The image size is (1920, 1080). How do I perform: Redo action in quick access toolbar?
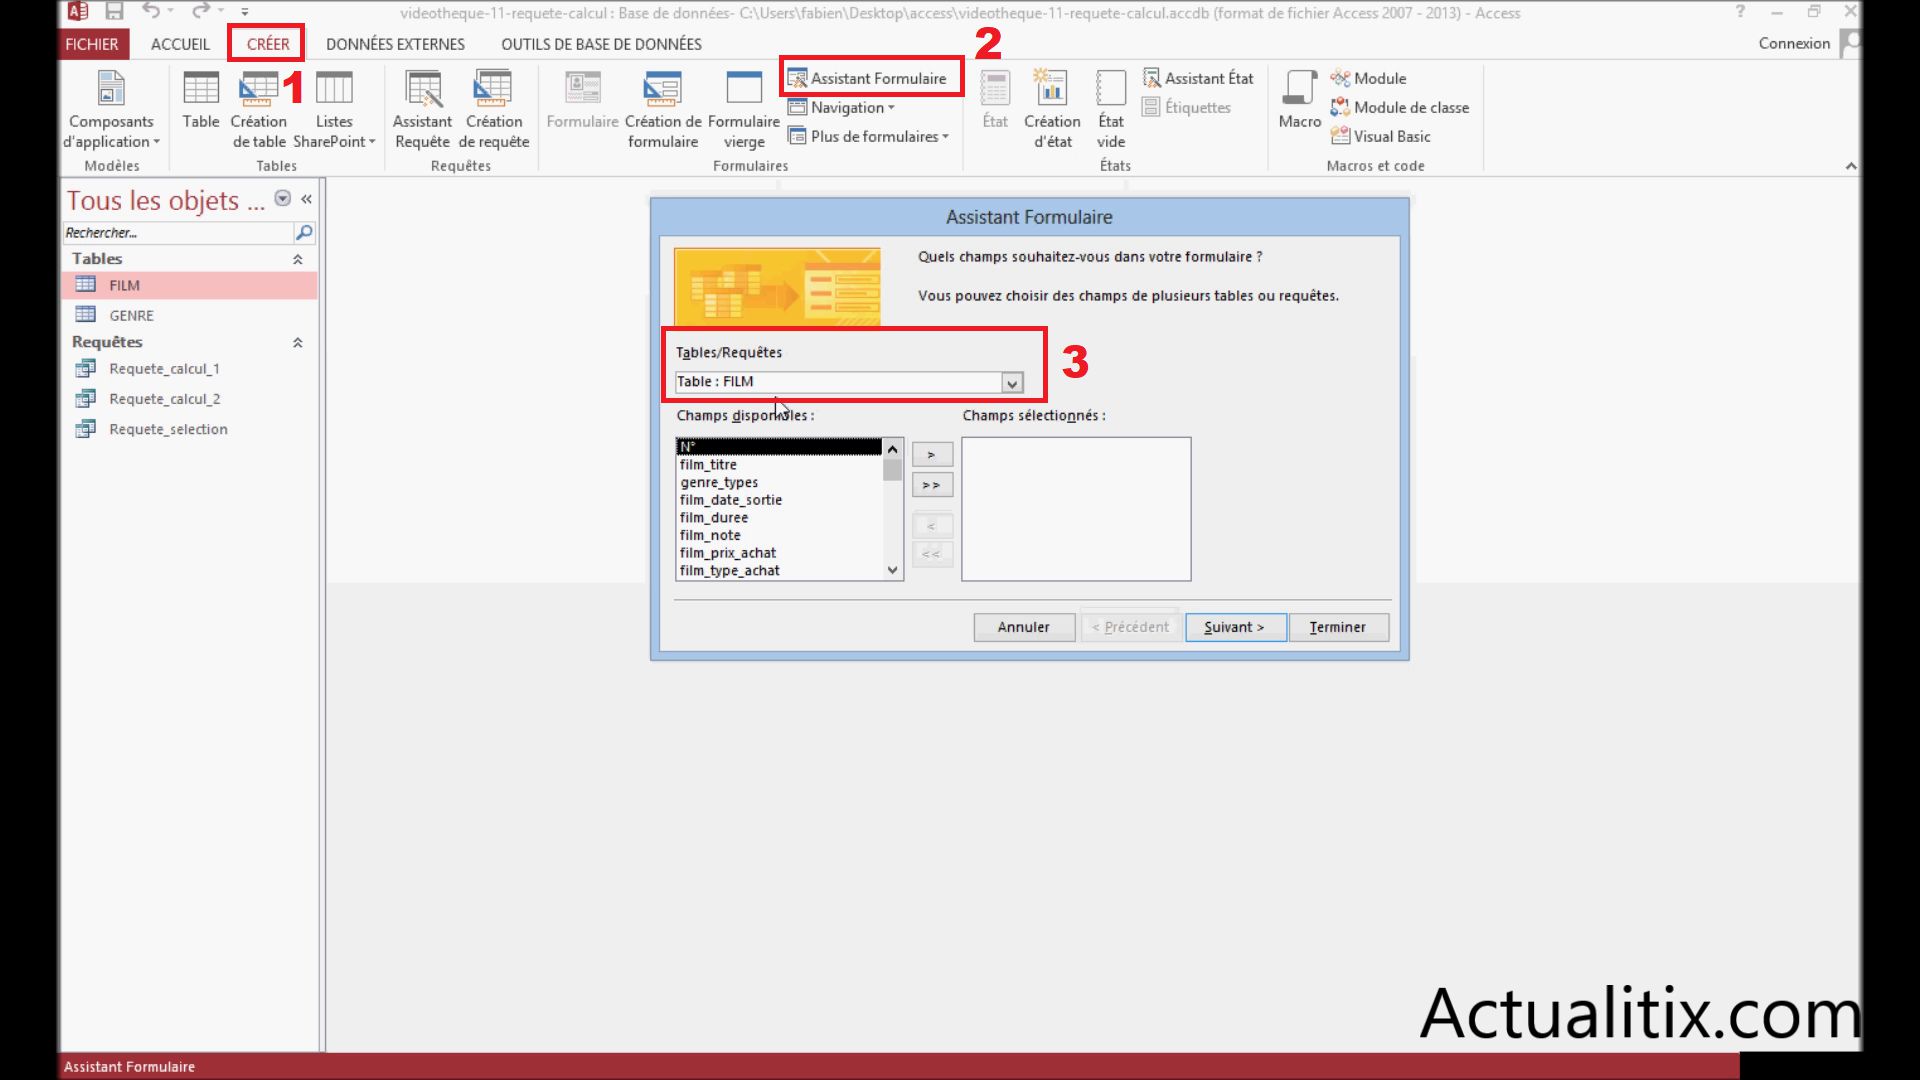coord(201,12)
